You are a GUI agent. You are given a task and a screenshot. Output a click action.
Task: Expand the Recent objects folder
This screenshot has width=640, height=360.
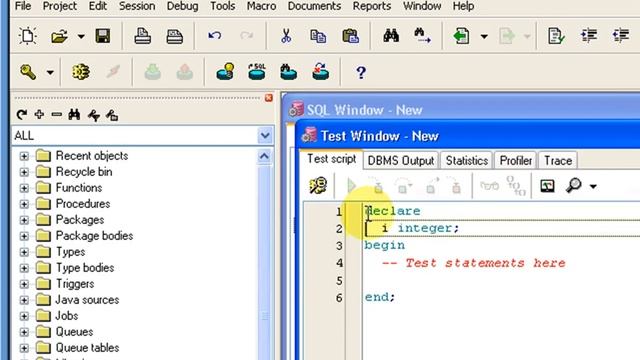[24, 156]
